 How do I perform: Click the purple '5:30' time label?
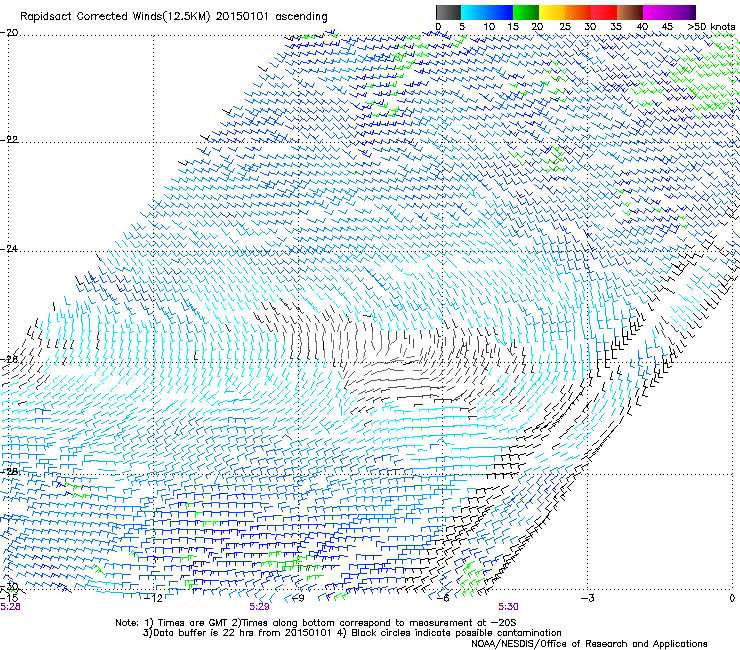pos(508,607)
